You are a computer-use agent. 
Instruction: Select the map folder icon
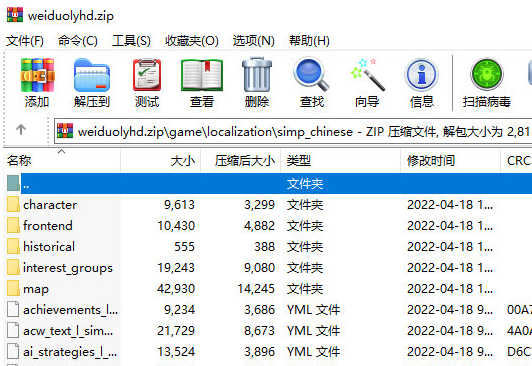13,289
